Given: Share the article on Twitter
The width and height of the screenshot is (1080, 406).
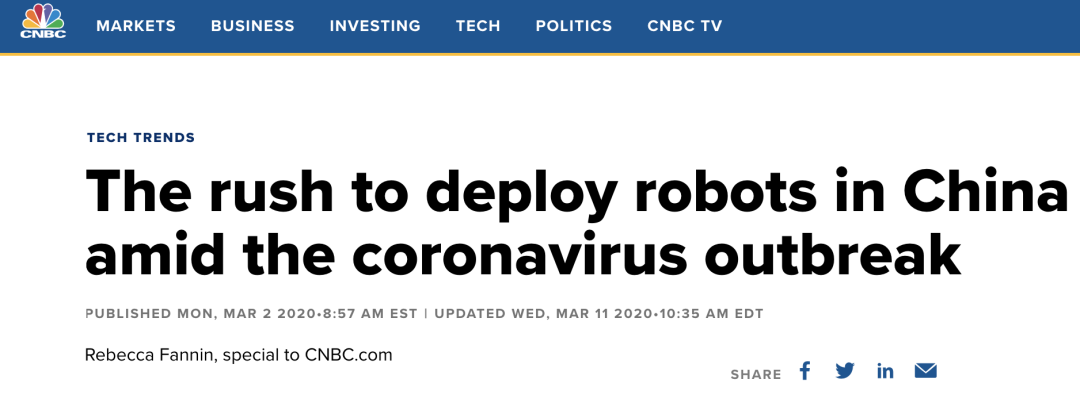Looking at the screenshot, I should [x=845, y=371].
